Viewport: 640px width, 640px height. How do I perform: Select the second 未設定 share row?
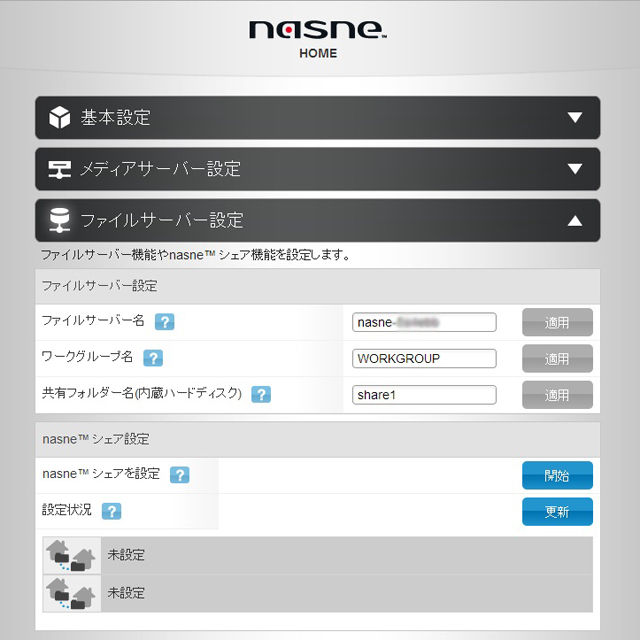pyautogui.click(x=318, y=593)
